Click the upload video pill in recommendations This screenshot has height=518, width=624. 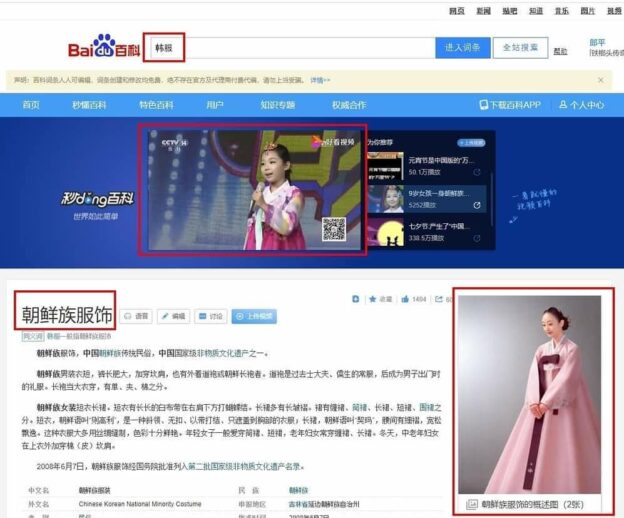(x=471, y=142)
